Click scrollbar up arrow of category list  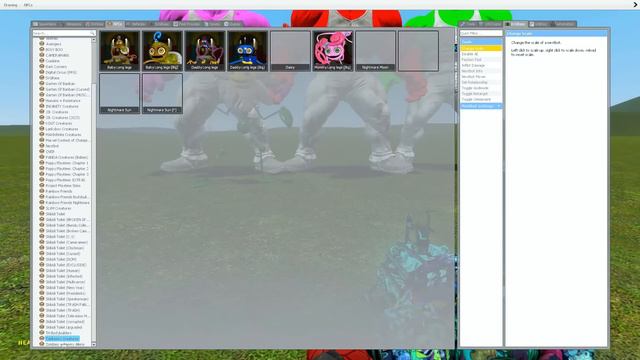[94, 40]
